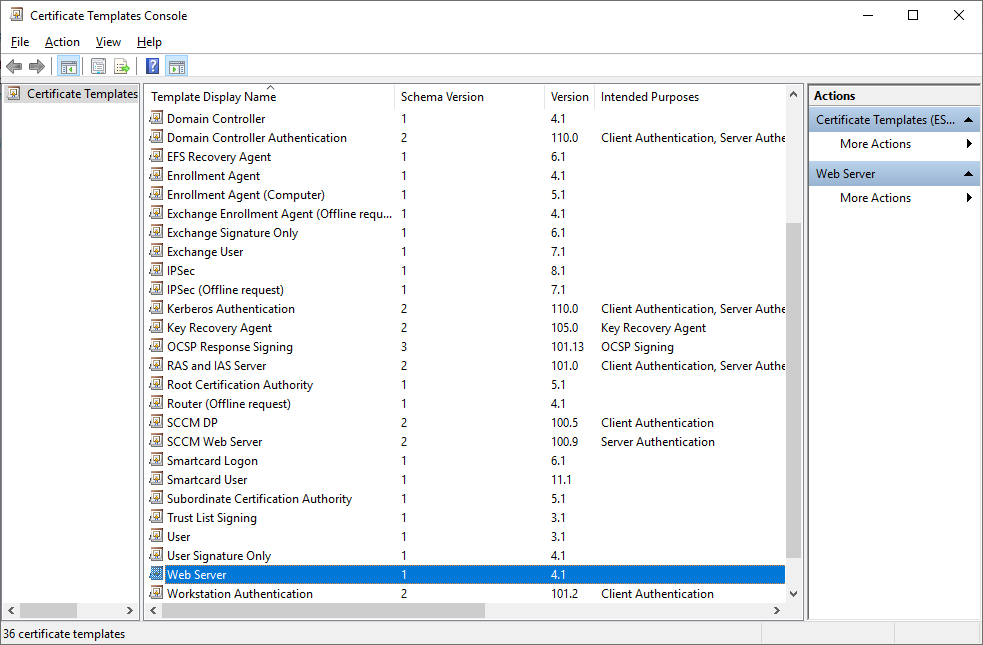The image size is (983, 645).
Task: Open the File menu
Action: pyautogui.click(x=20, y=42)
